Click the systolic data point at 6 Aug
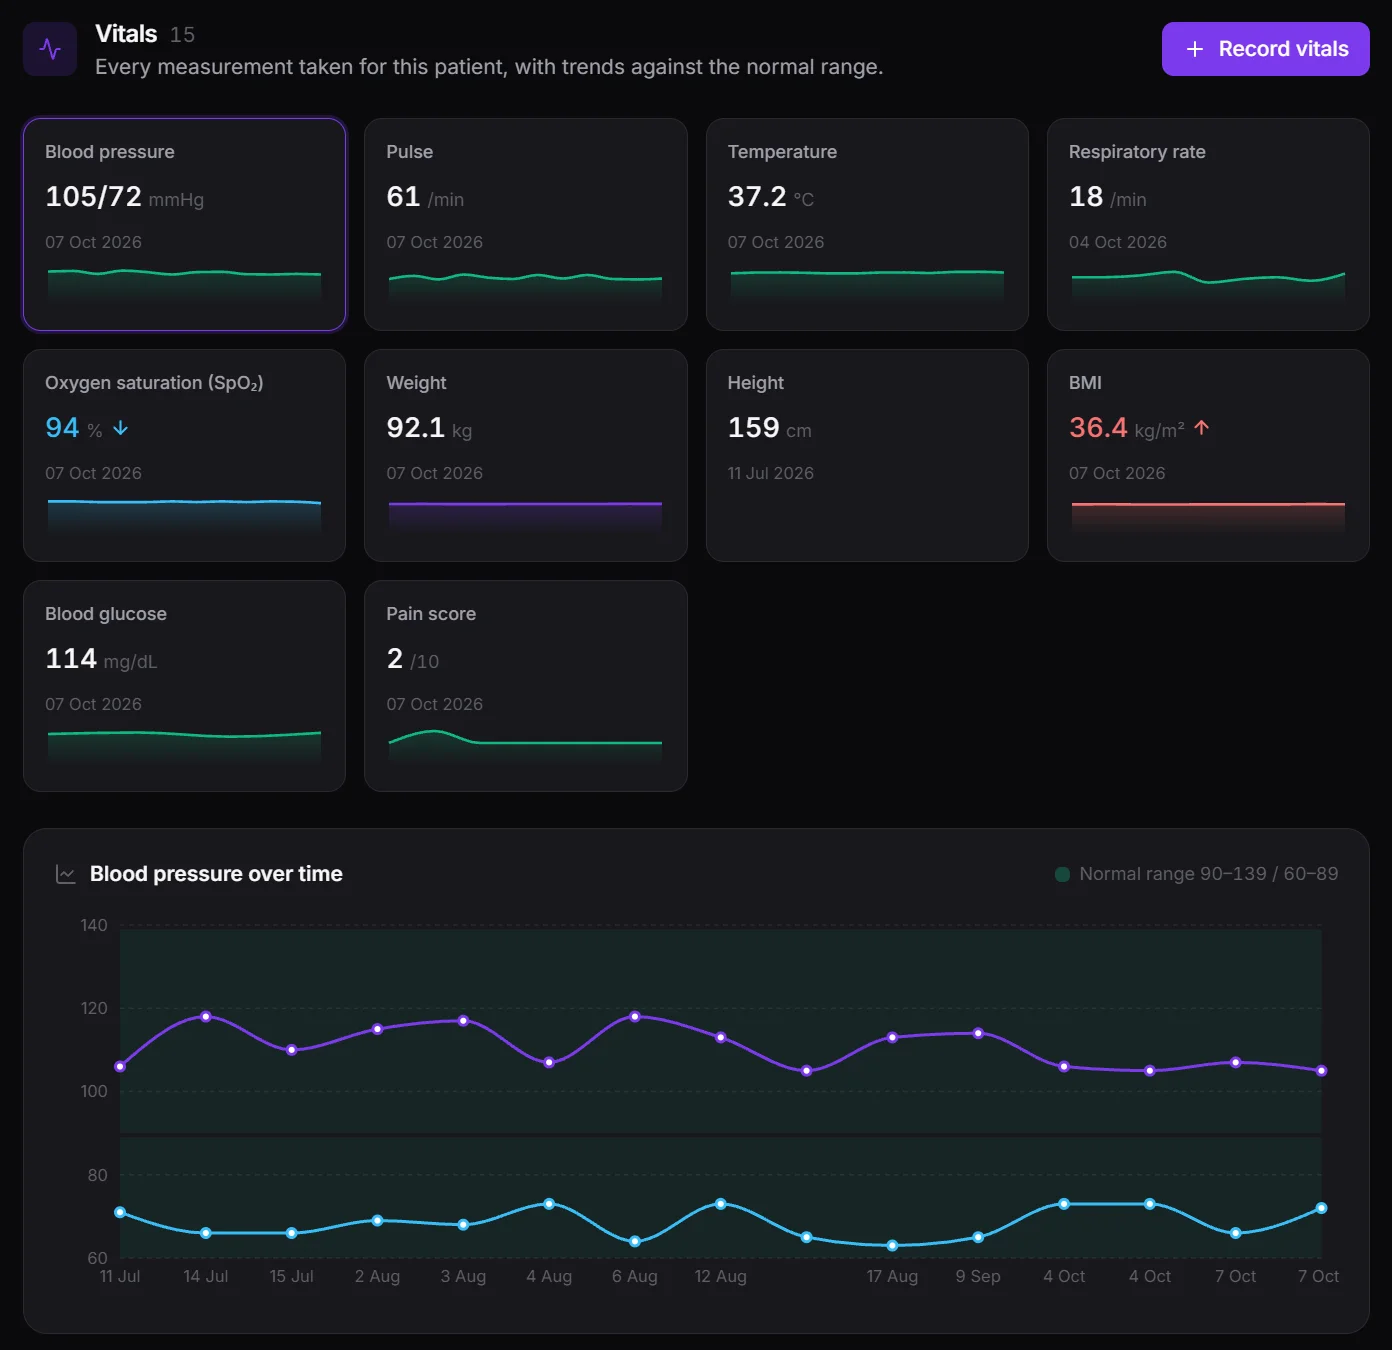 click(635, 1016)
